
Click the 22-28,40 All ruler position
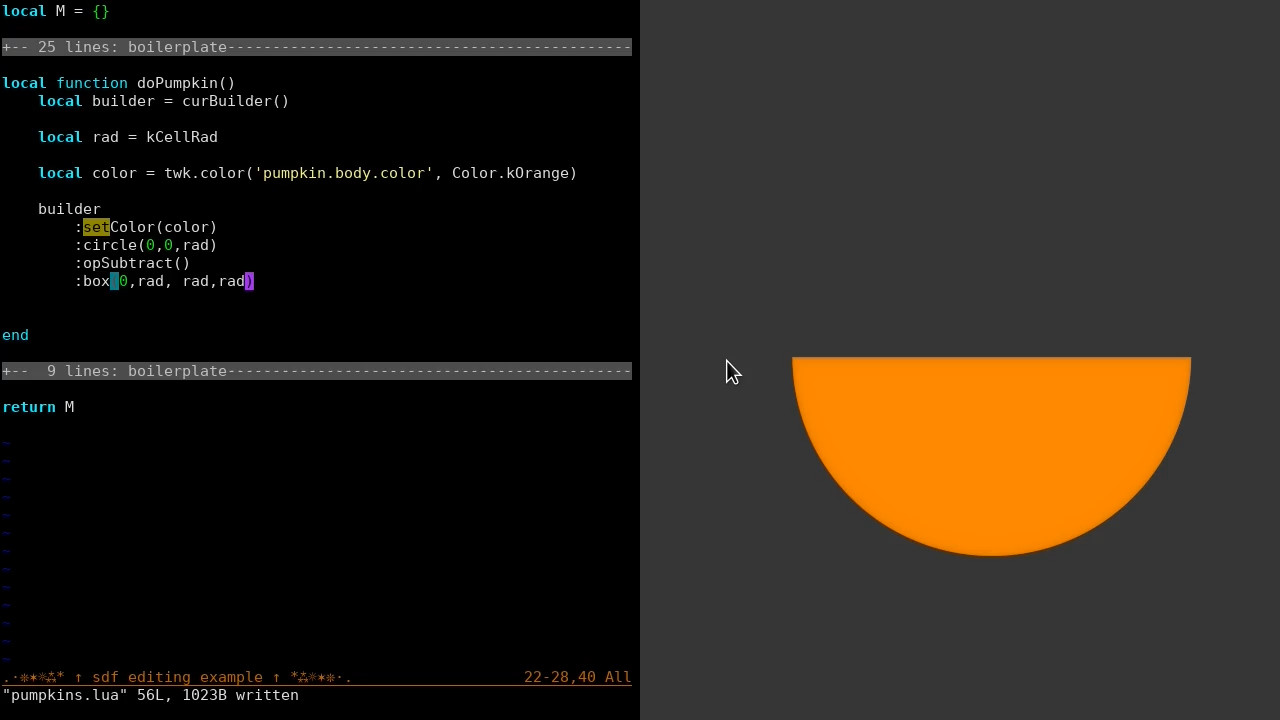pyautogui.click(x=578, y=677)
